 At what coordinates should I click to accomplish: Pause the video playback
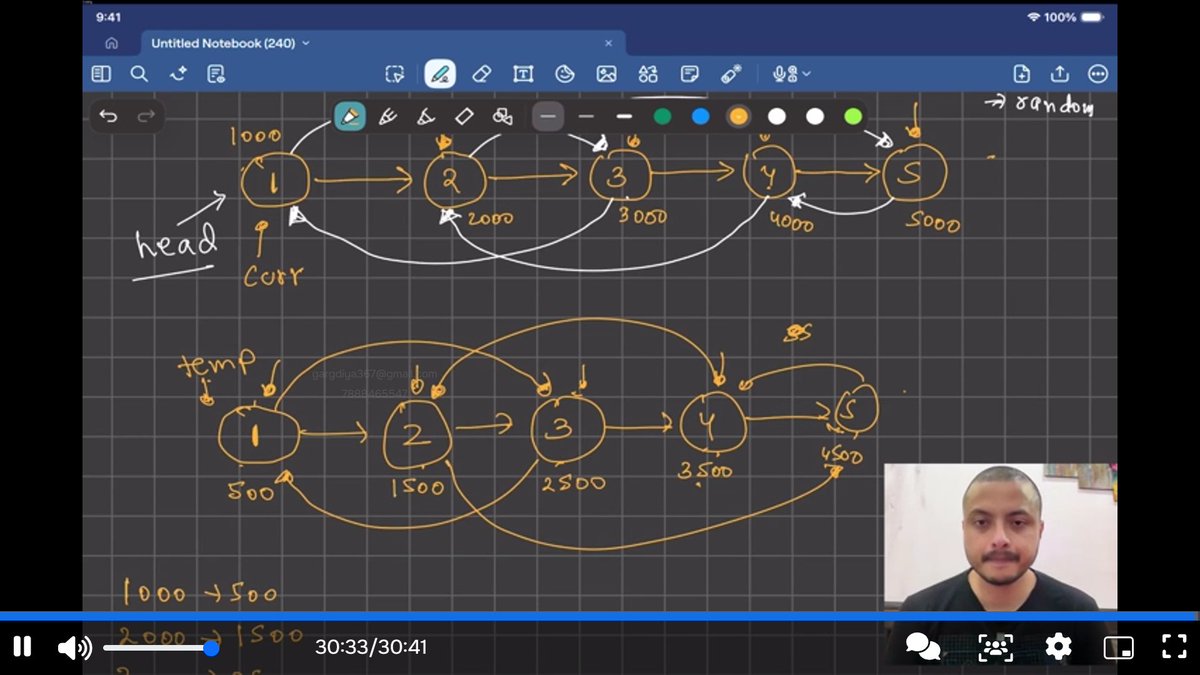(x=22, y=647)
